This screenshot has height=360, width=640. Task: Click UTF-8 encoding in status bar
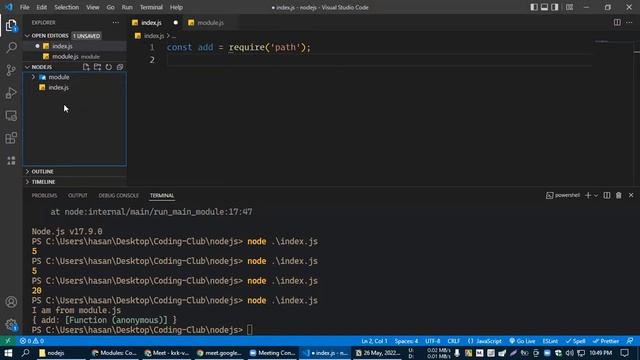(432, 341)
